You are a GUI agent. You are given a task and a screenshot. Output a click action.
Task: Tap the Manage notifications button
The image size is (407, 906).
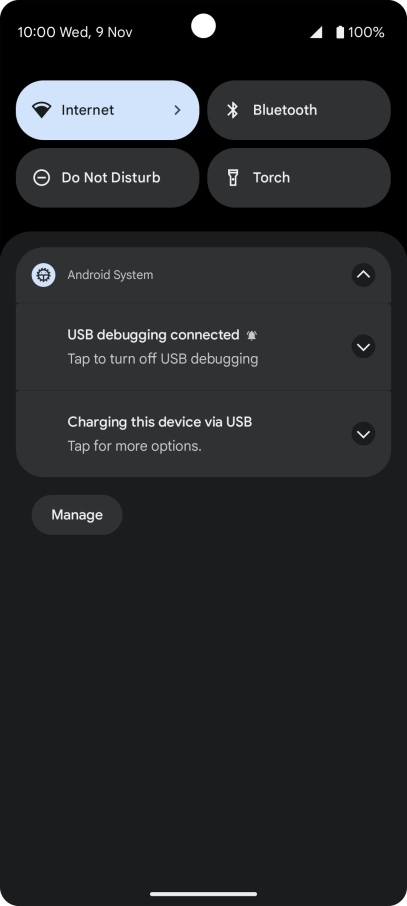tap(77, 515)
